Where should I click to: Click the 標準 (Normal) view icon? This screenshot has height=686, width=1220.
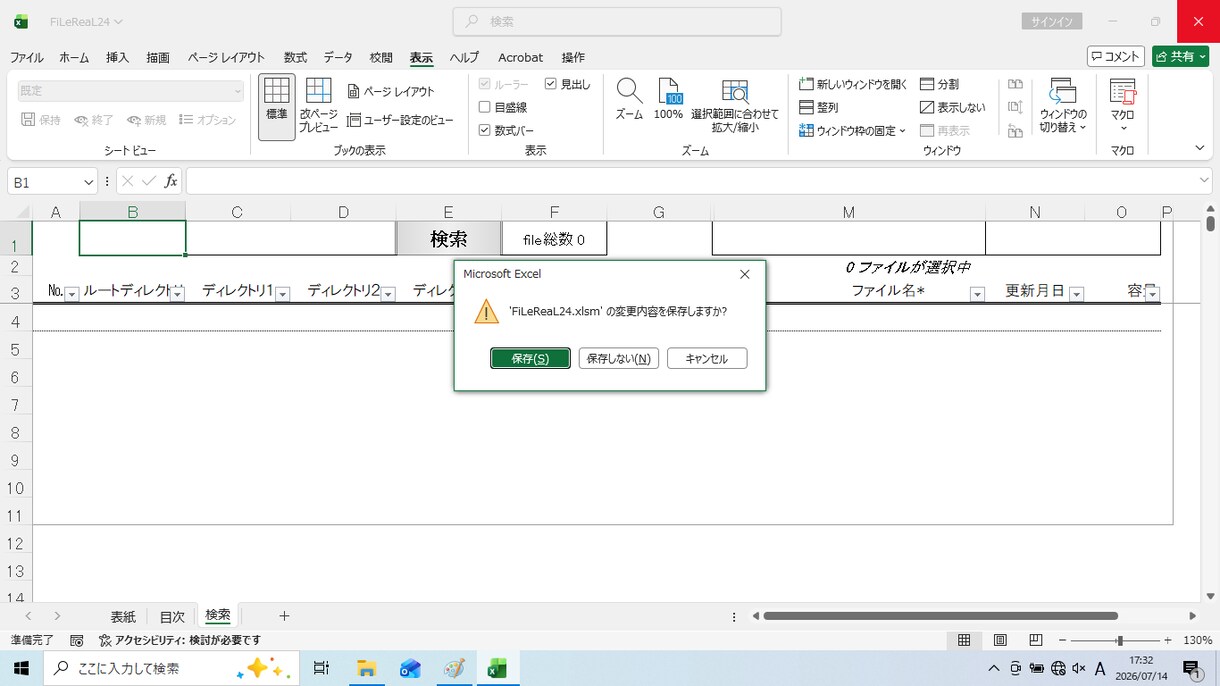point(276,106)
